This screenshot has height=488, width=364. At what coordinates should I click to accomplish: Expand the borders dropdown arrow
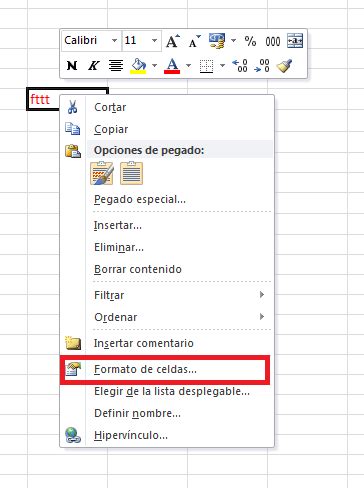[x=222, y=65]
